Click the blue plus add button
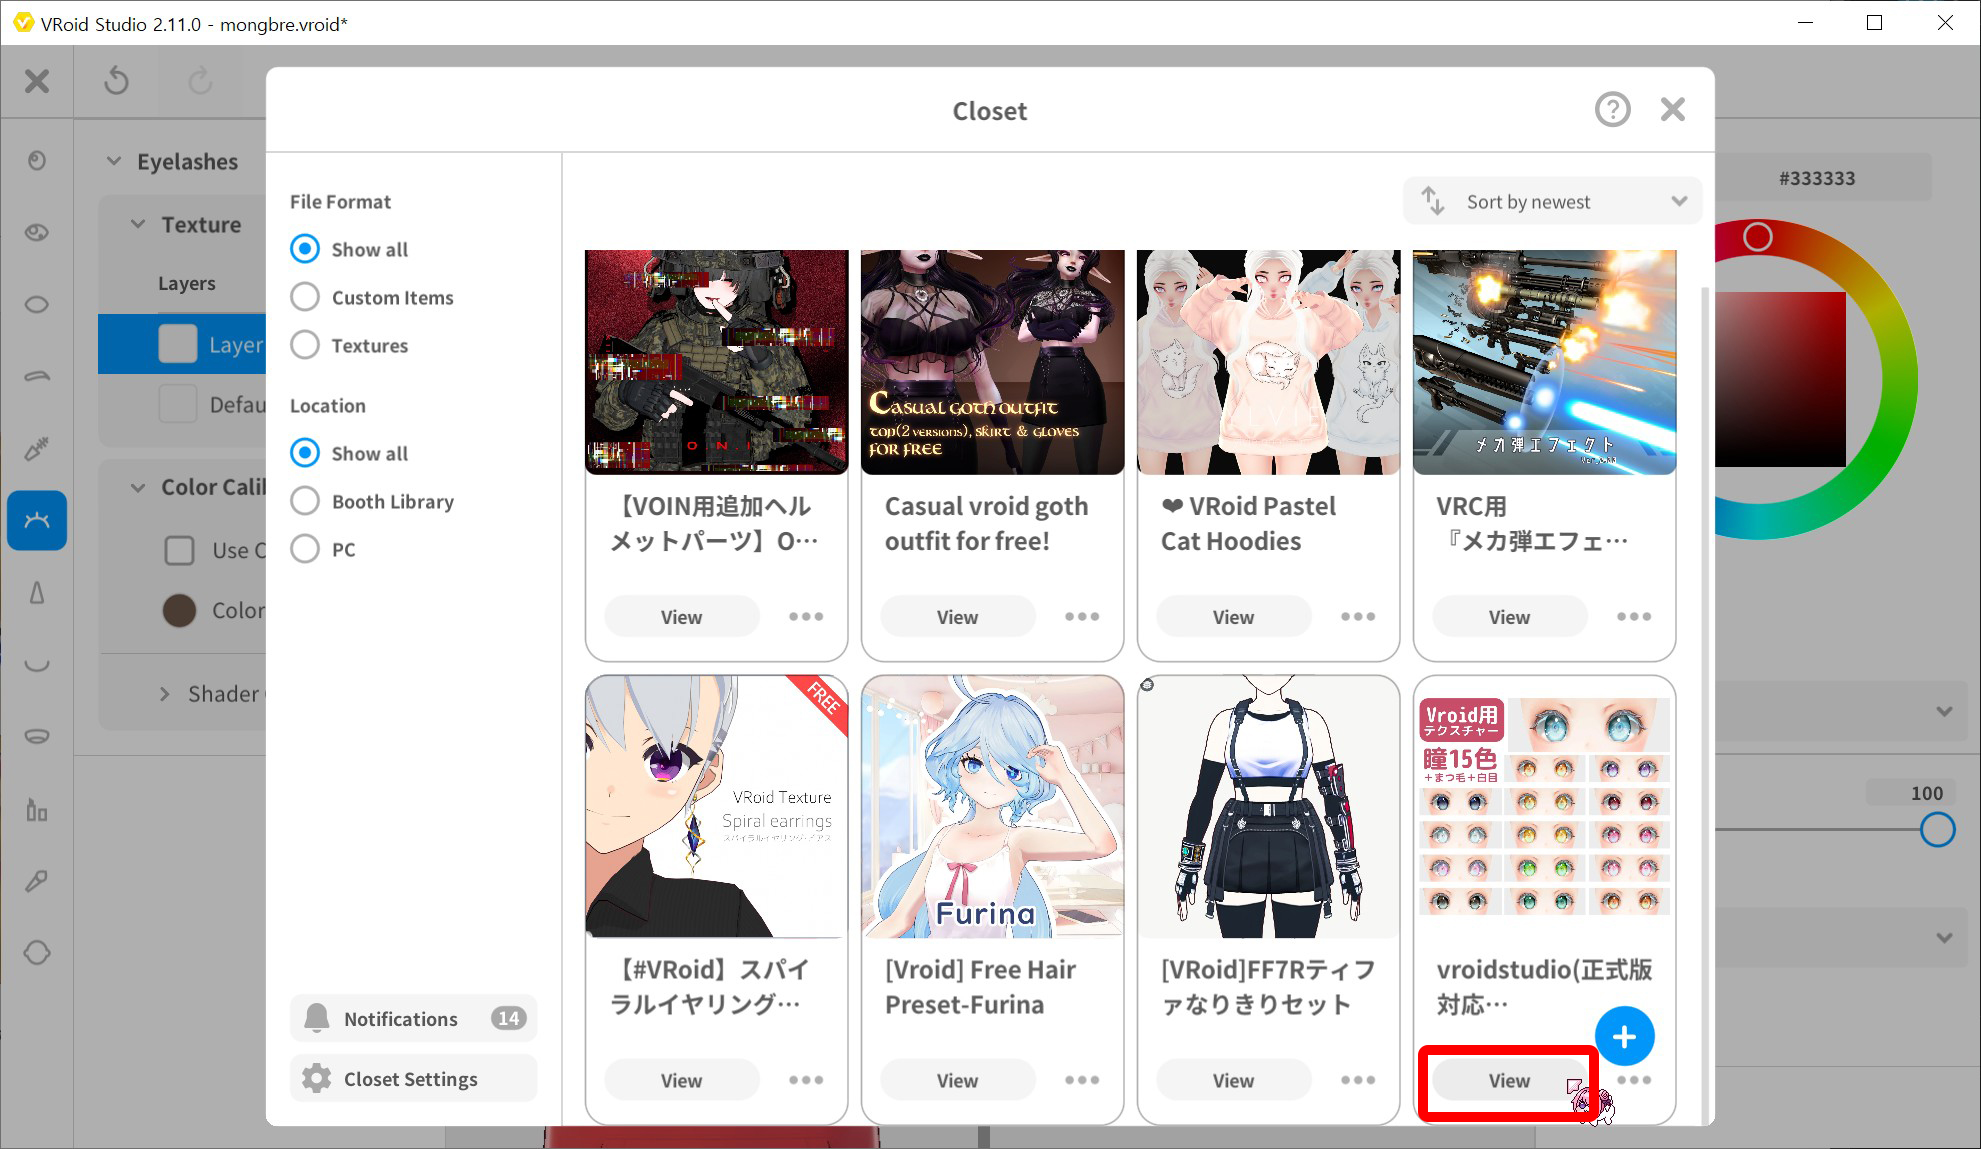The width and height of the screenshot is (1981, 1149). pyautogui.click(x=1624, y=1037)
